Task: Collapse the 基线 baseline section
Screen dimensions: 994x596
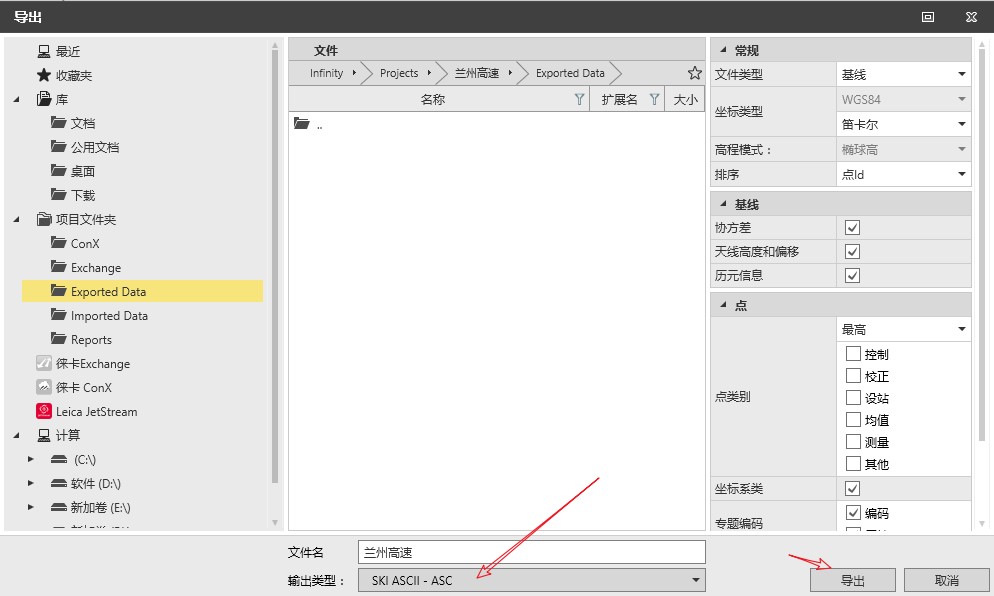Action: (x=723, y=204)
